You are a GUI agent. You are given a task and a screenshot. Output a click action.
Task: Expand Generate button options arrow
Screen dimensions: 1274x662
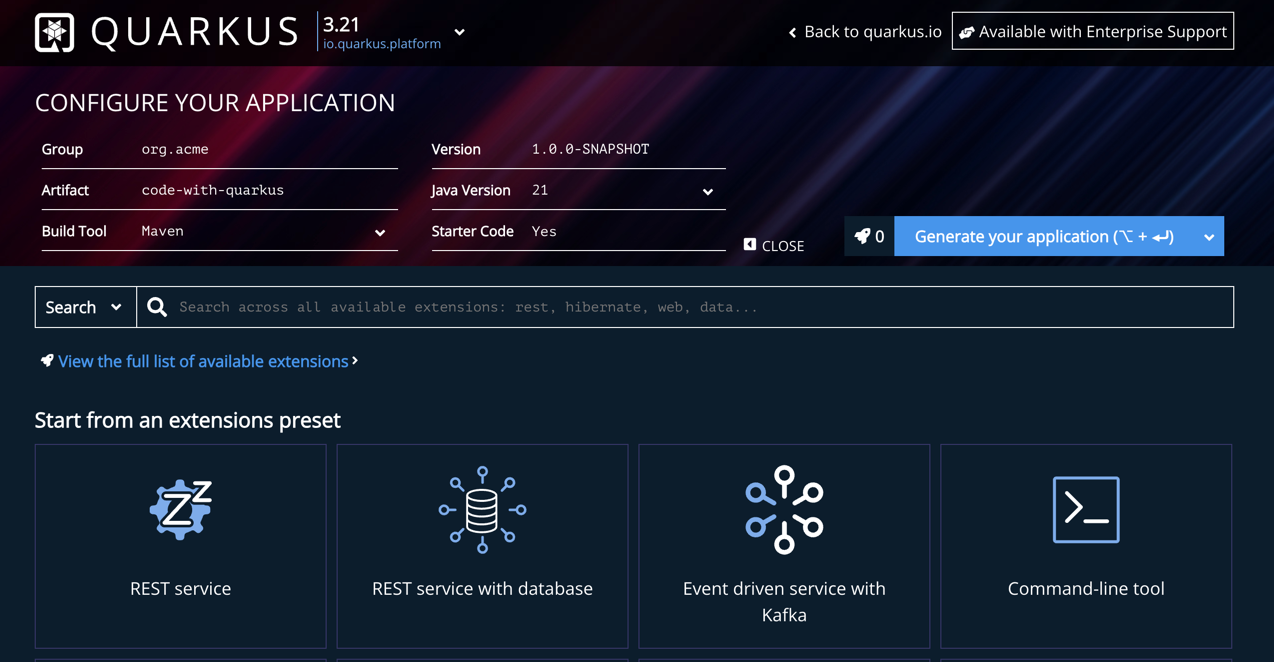[1209, 237]
